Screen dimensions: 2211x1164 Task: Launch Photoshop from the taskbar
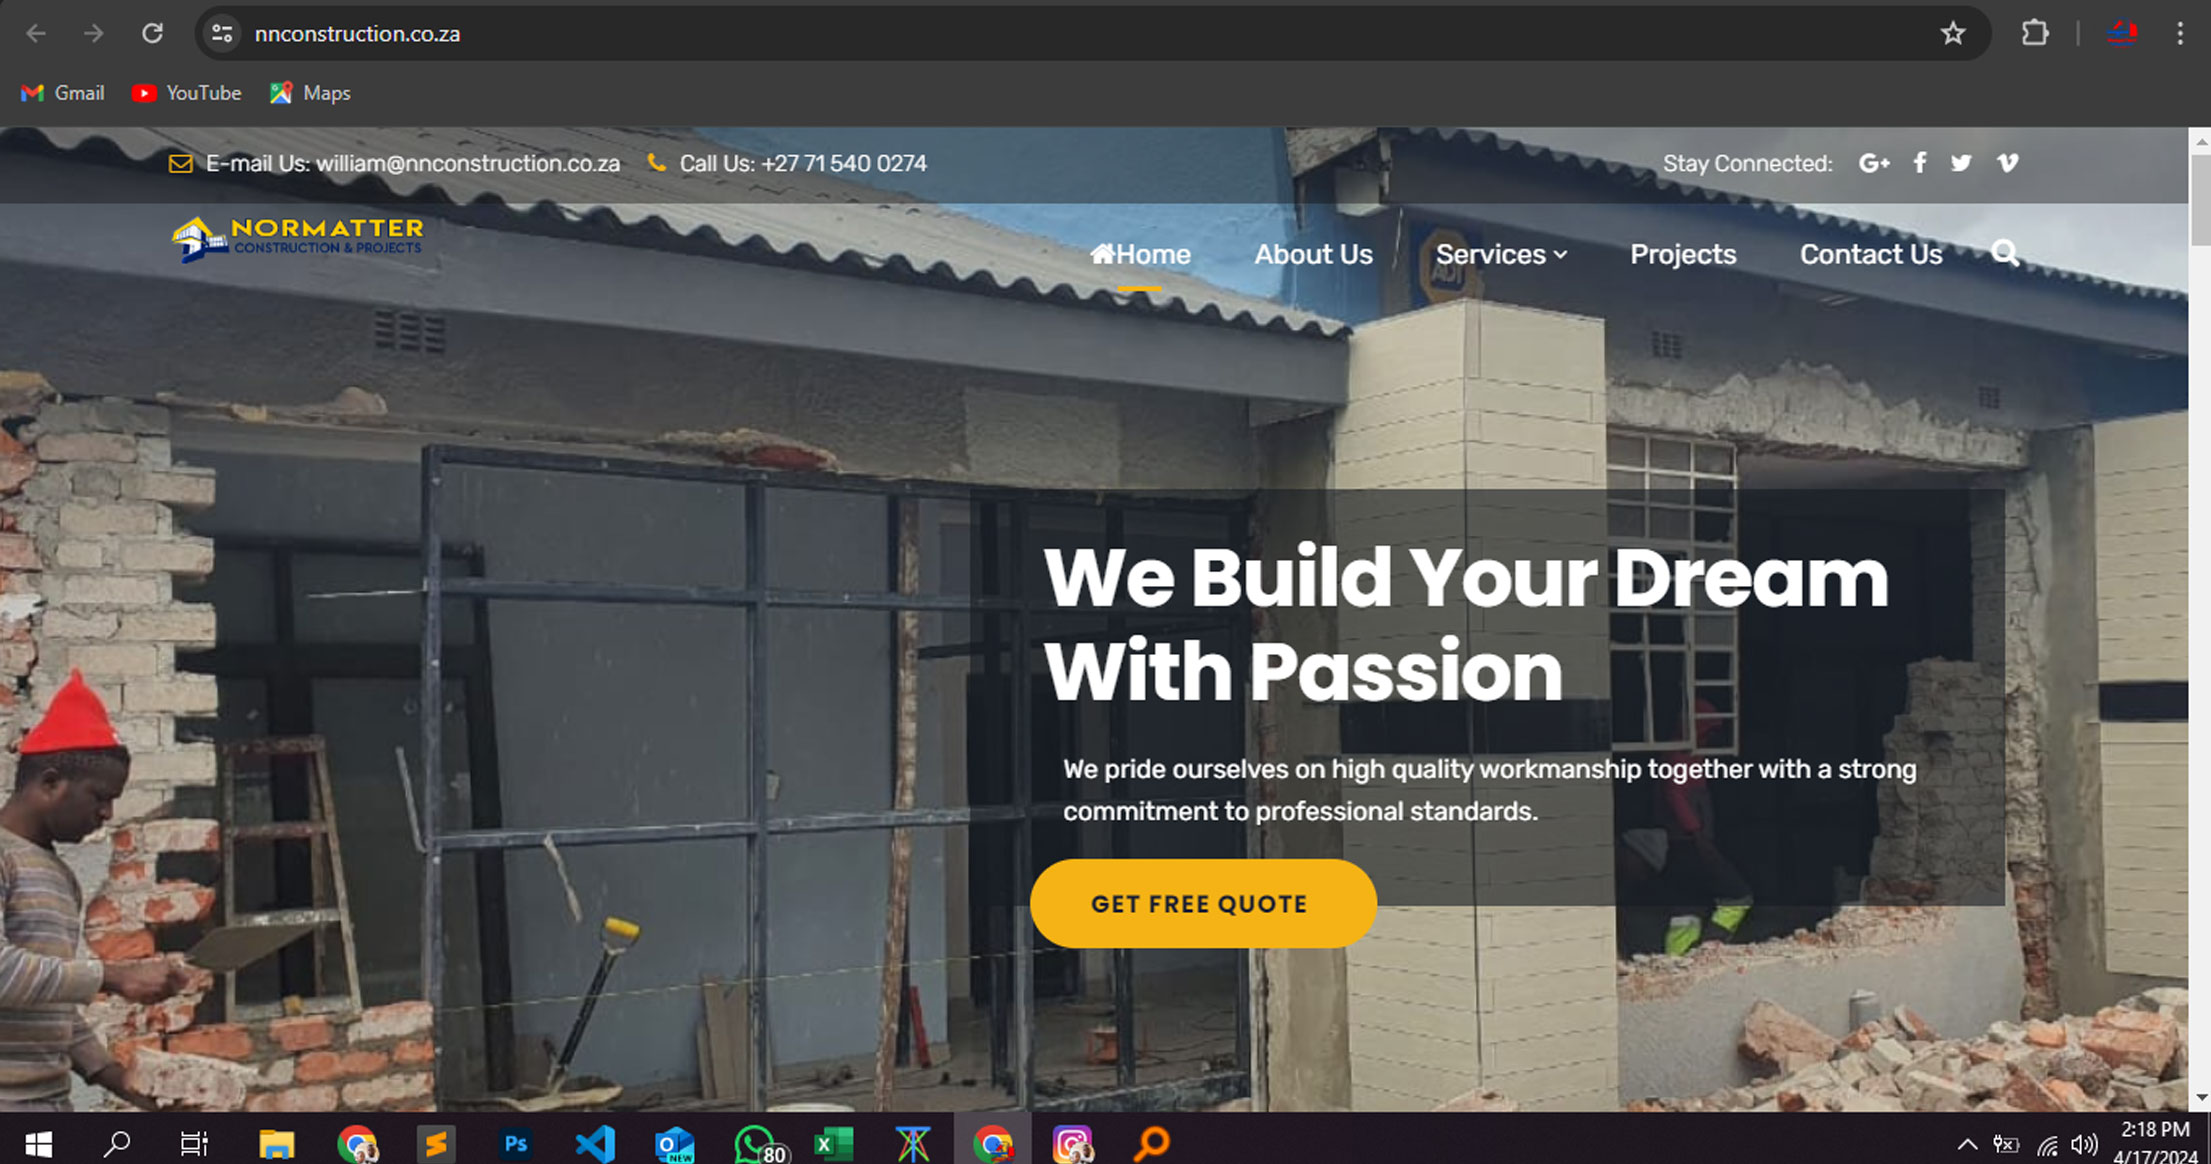(515, 1143)
